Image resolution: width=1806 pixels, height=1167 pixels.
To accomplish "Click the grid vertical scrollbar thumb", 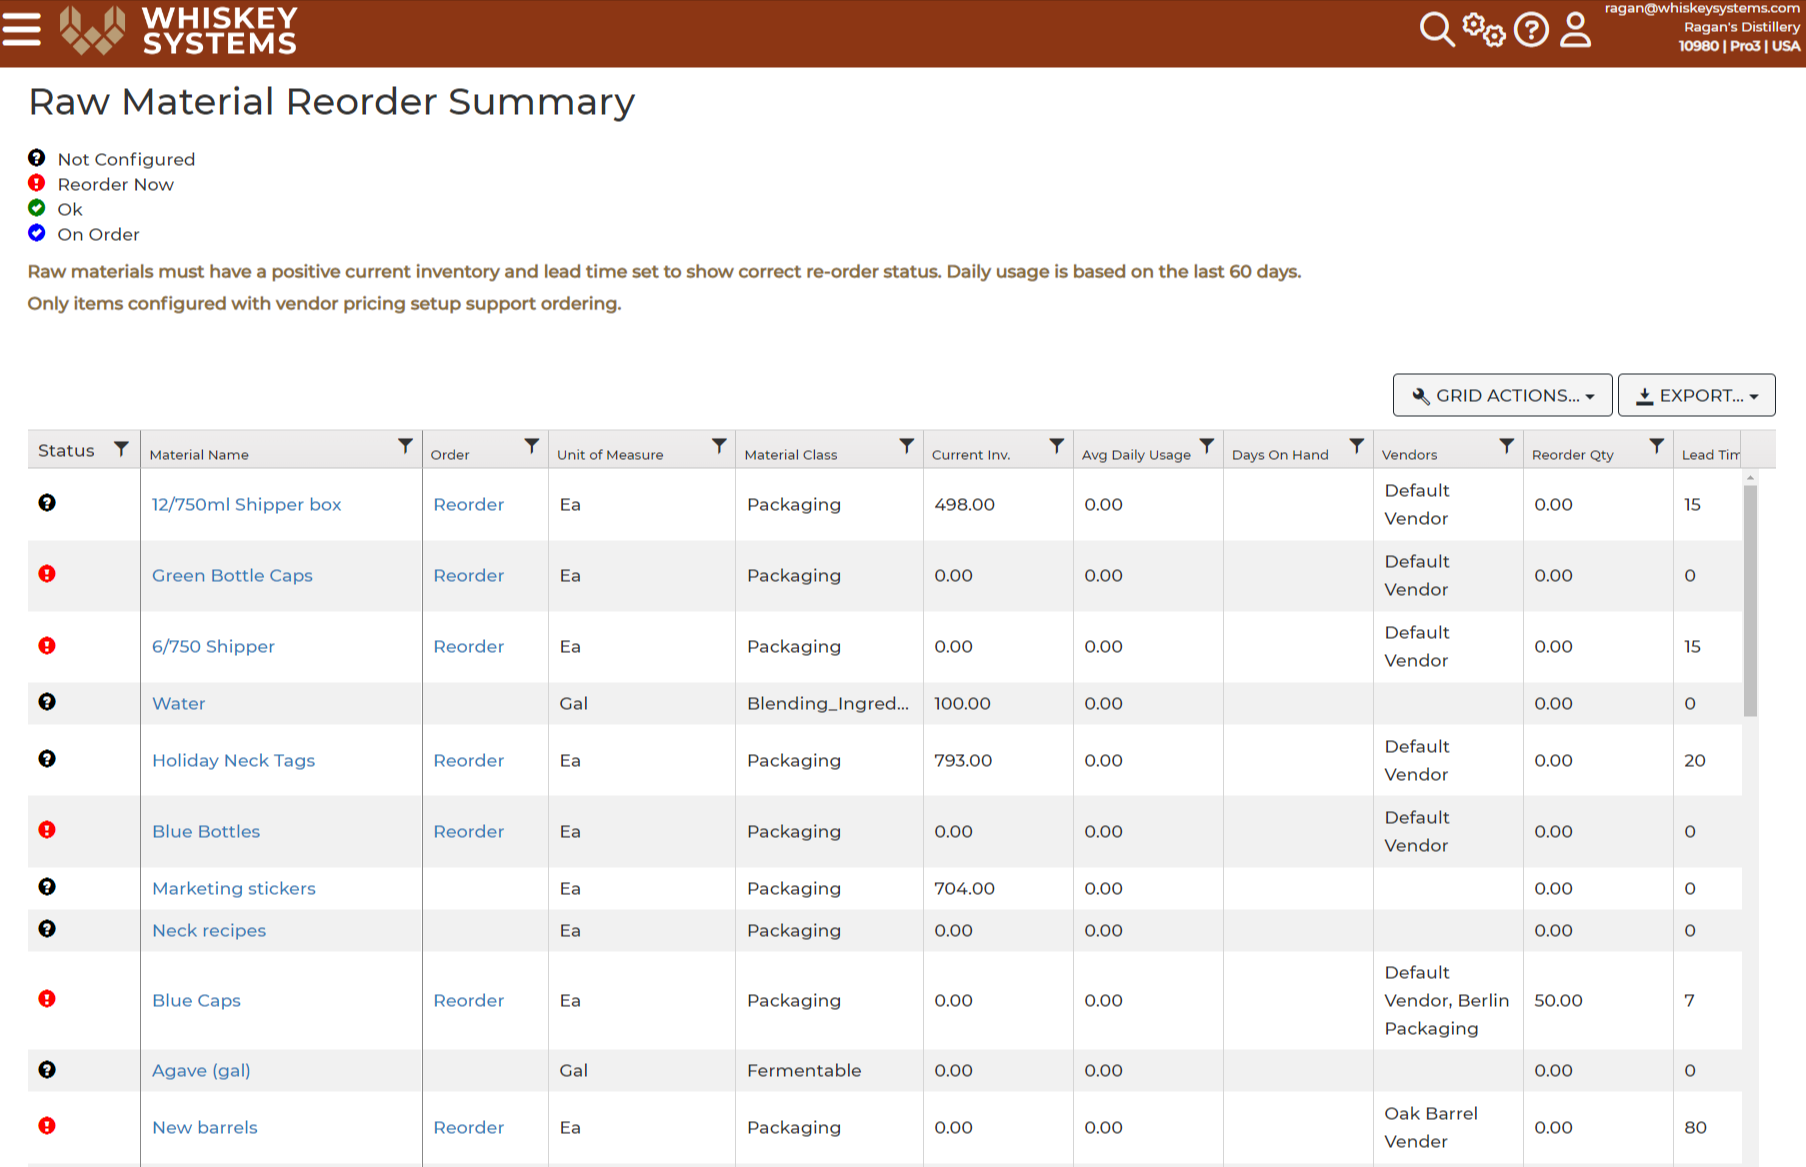I will tap(1750, 600).
